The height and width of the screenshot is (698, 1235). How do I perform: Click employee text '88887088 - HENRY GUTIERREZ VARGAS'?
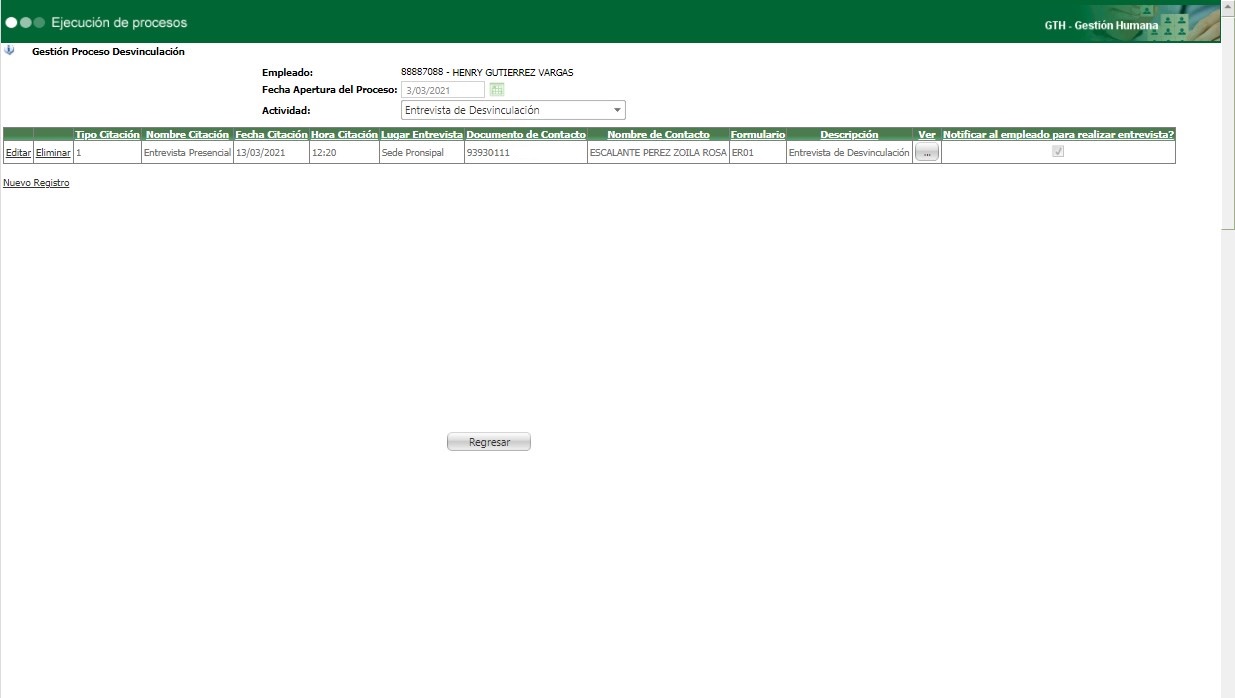pos(487,72)
